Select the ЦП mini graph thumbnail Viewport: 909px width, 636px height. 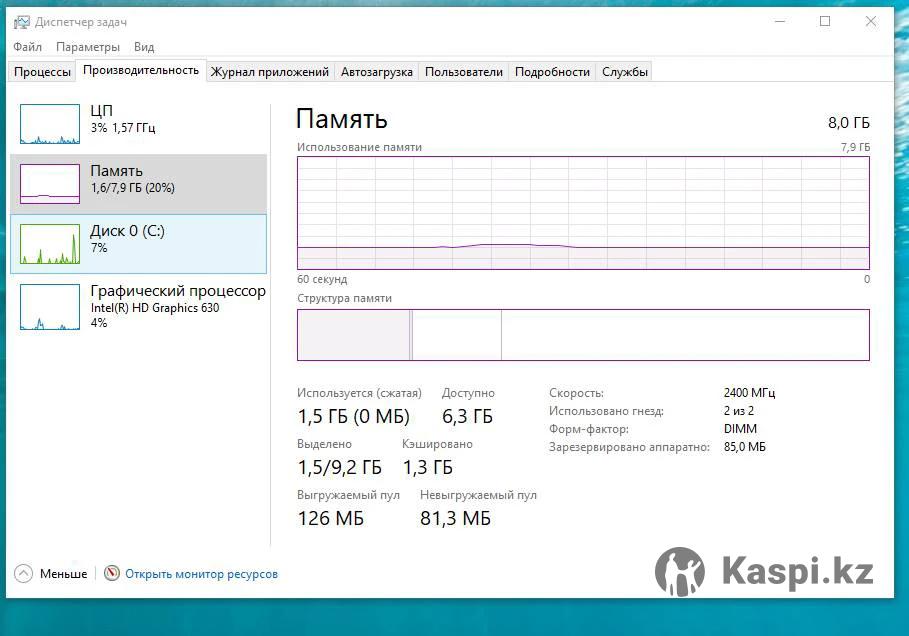click(x=50, y=124)
